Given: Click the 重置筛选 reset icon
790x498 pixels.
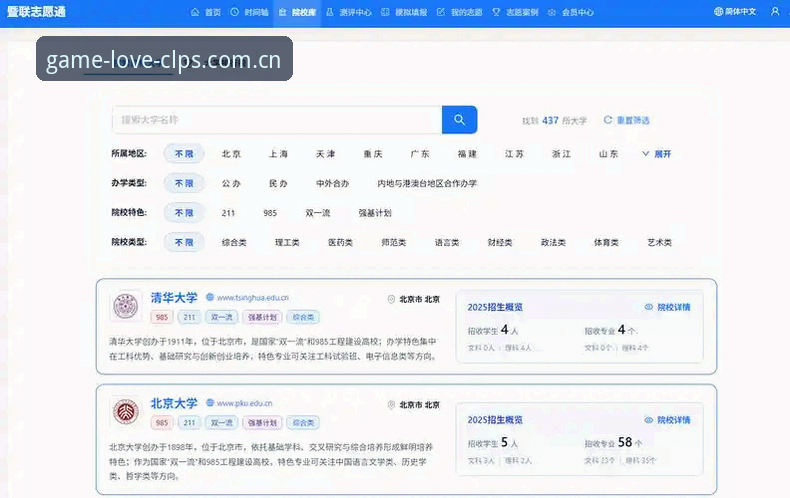Looking at the screenshot, I should [x=608, y=120].
